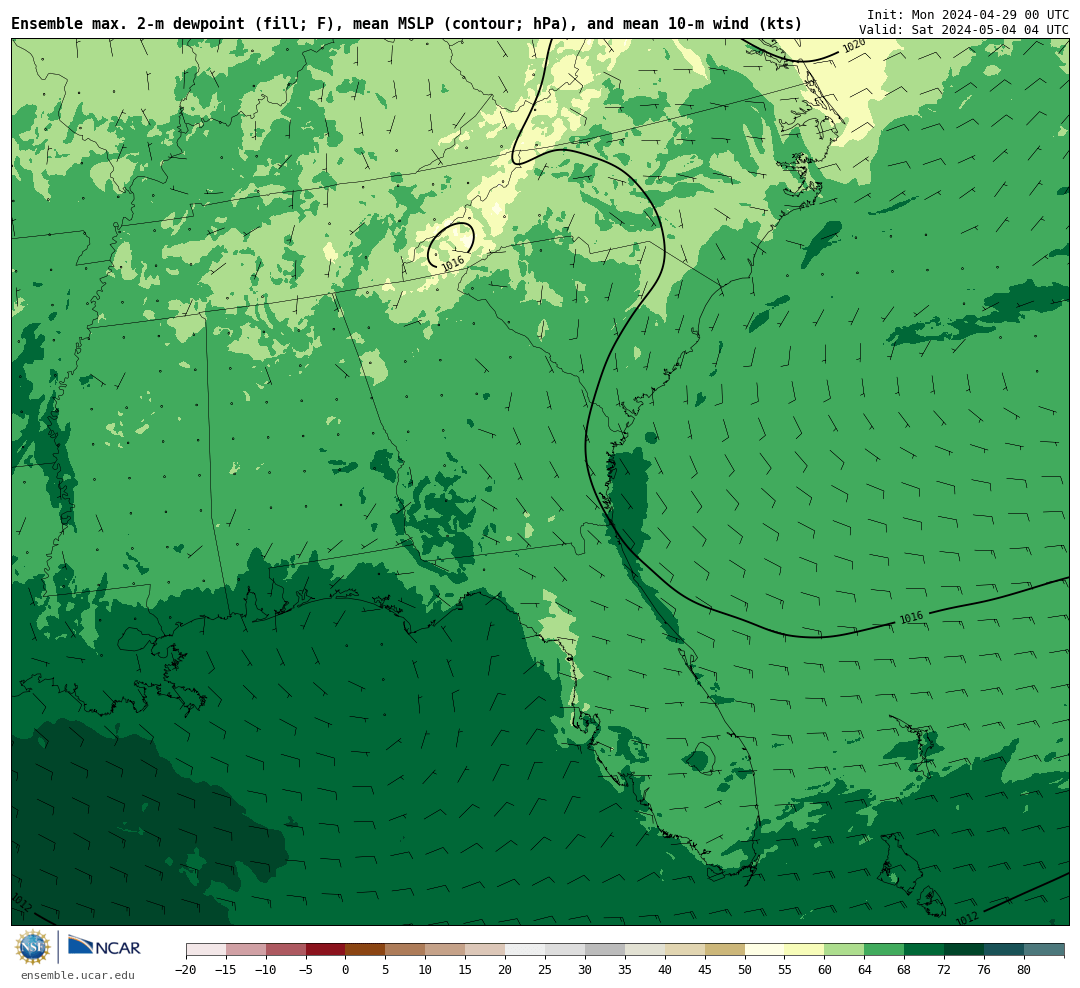Click the Init: Mon 2024-04-29 00 UTC text
The width and height of the screenshot is (1080, 988).
point(968,14)
